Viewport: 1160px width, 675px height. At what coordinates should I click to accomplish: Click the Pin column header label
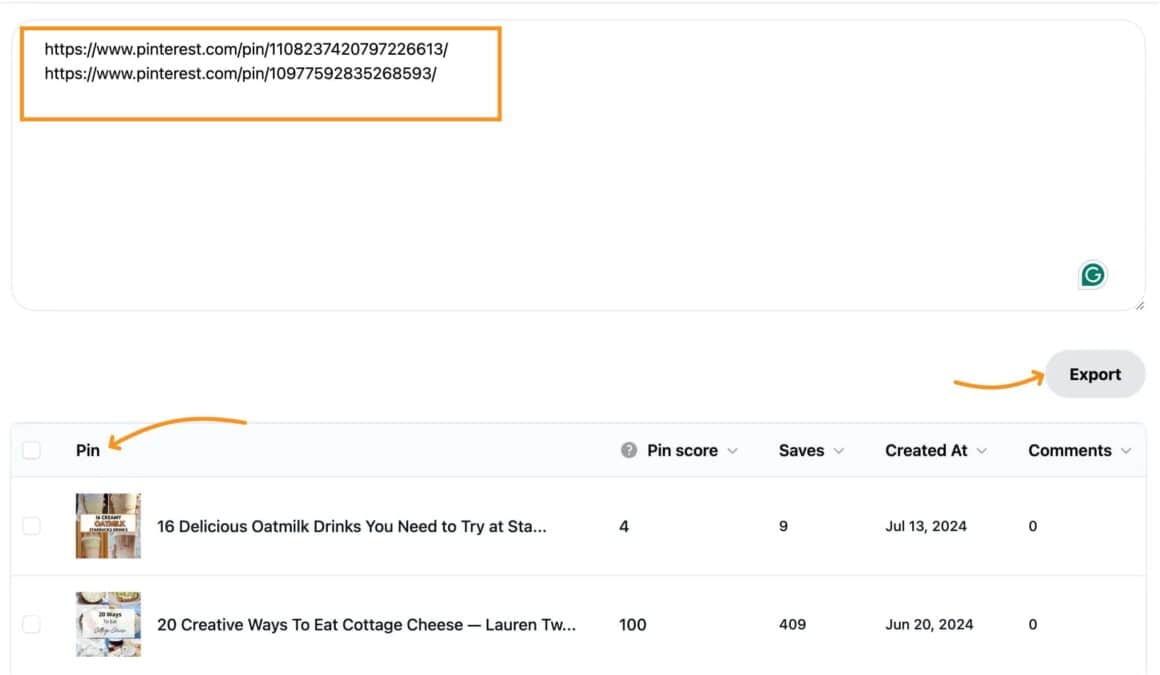pos(88,450)
